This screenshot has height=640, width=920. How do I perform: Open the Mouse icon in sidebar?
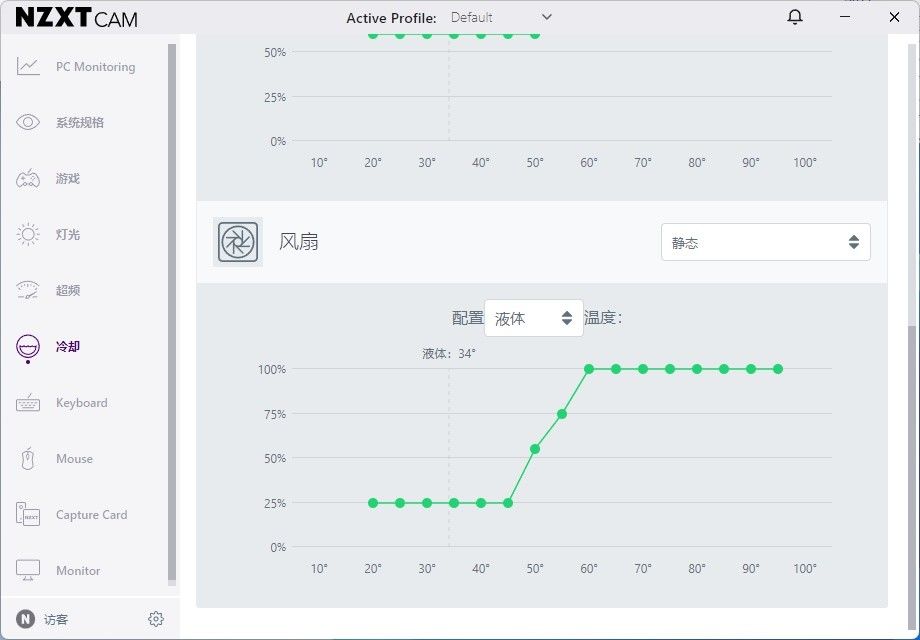click(x=28, y=459)
